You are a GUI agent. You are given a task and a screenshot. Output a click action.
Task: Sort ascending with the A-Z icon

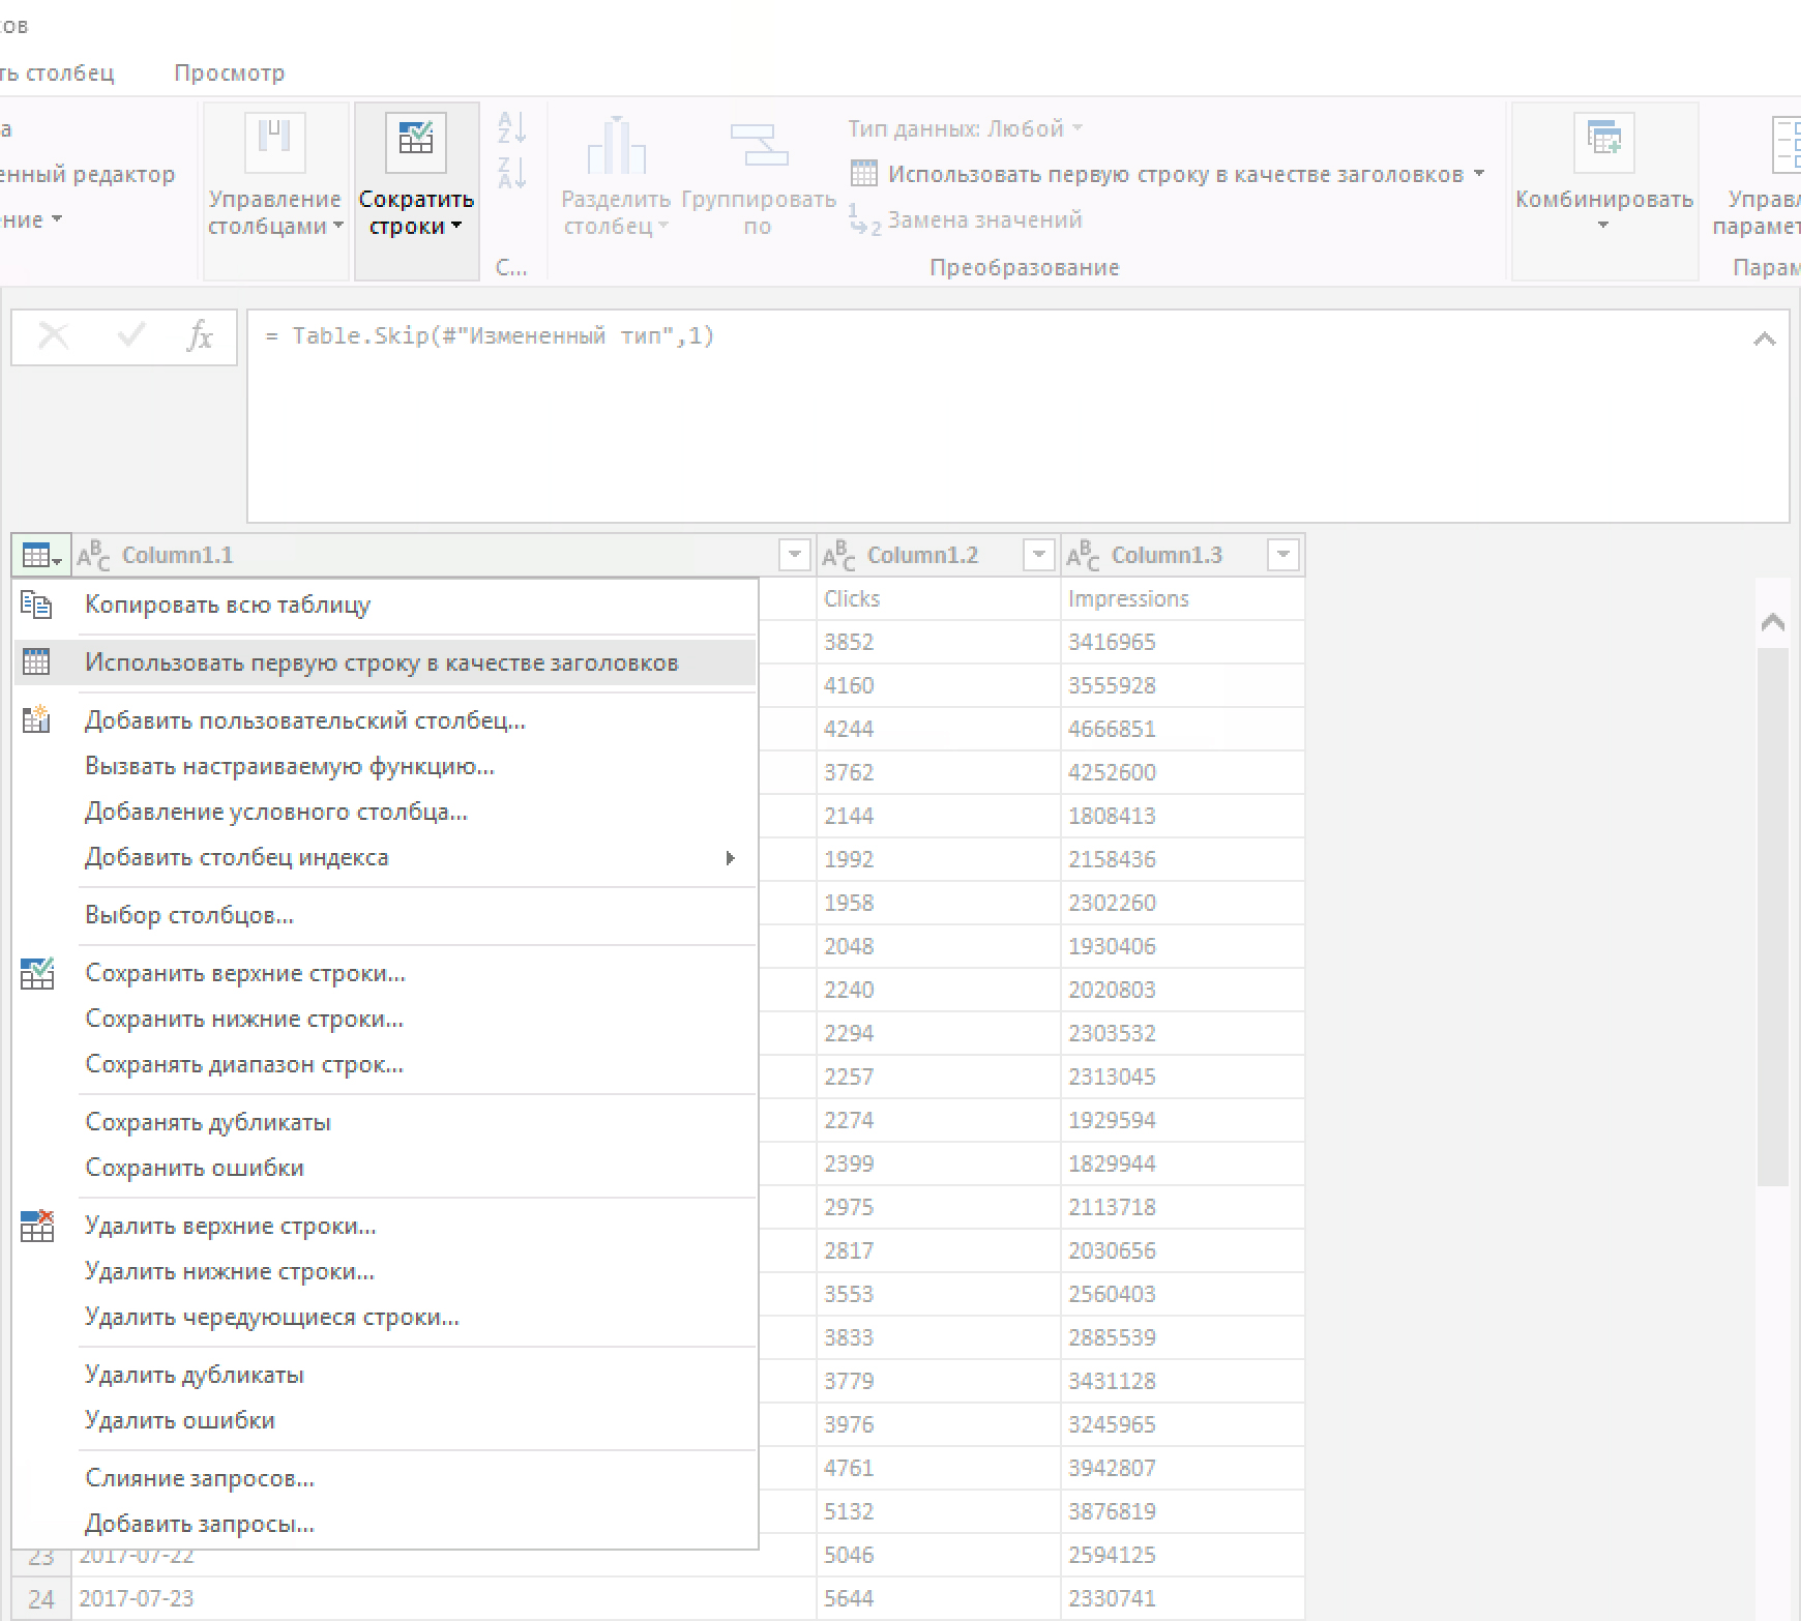coord(512,128)
